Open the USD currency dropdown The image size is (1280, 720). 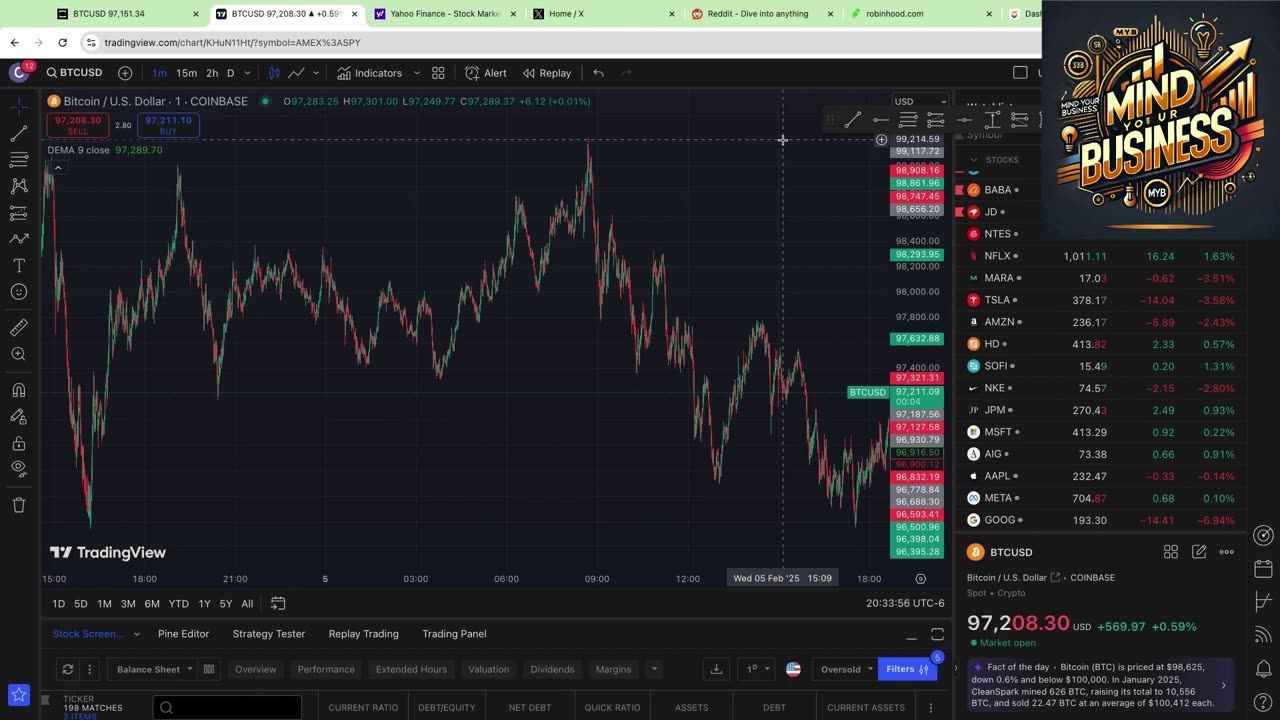(919, 101)
